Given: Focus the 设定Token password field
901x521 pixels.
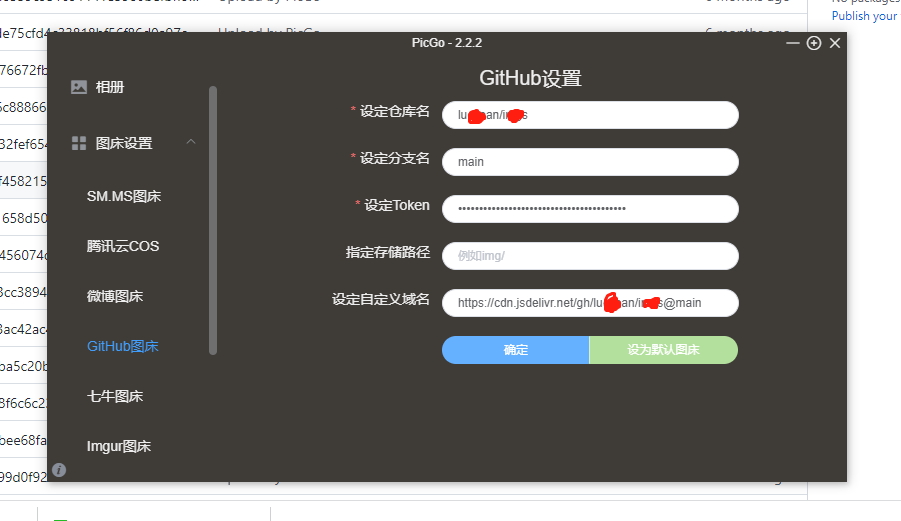Looking at the screenshot, I should pyautogui.click(x=590, y=209).
